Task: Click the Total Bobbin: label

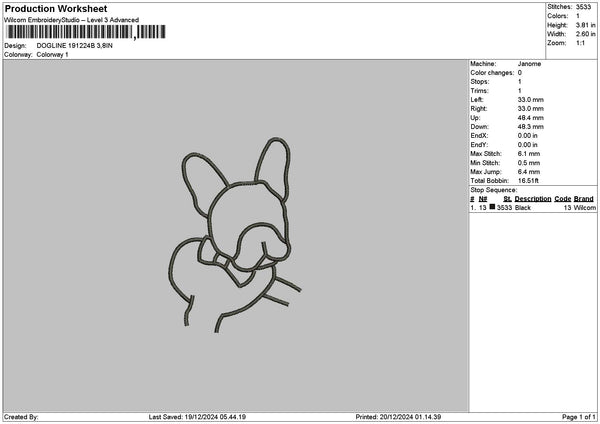Action: 489,181
